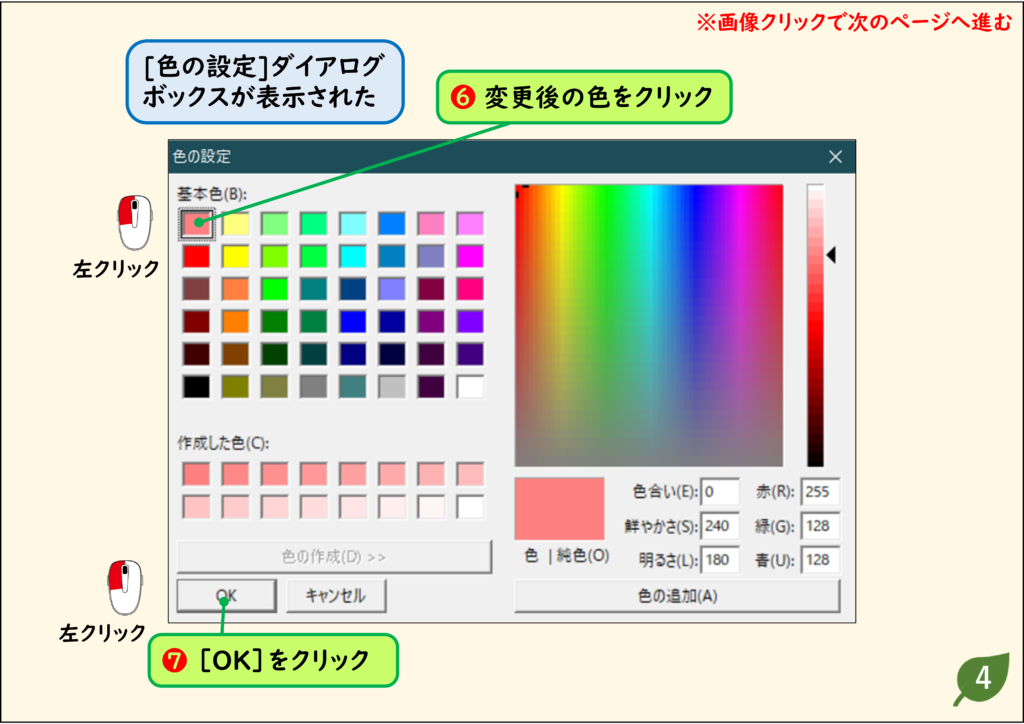This screenshot has width=1024, height=724.
Task: Click the 色|純色 color preview box
Action: [560, 509]
